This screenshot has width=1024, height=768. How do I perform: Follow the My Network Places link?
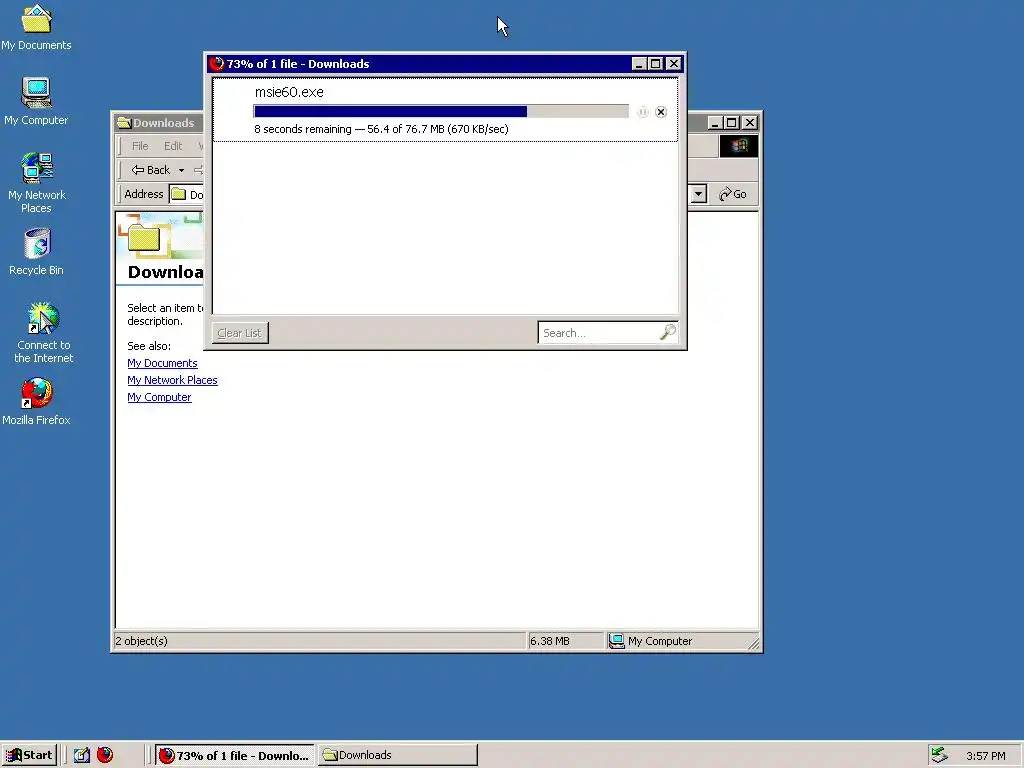pos(172,380)
